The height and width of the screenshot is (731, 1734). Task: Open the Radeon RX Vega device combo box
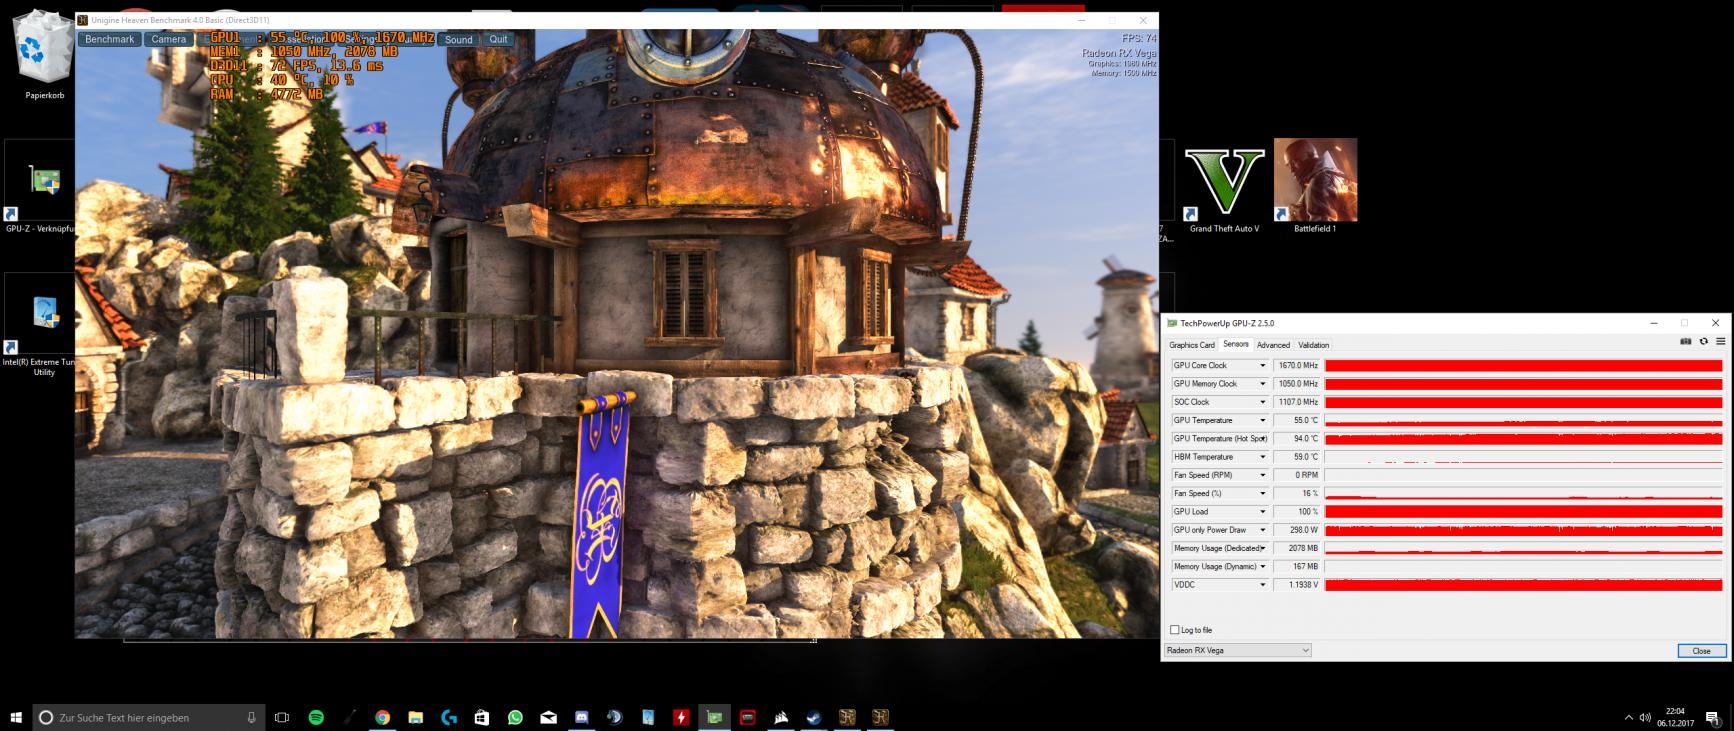[1237, 650]
